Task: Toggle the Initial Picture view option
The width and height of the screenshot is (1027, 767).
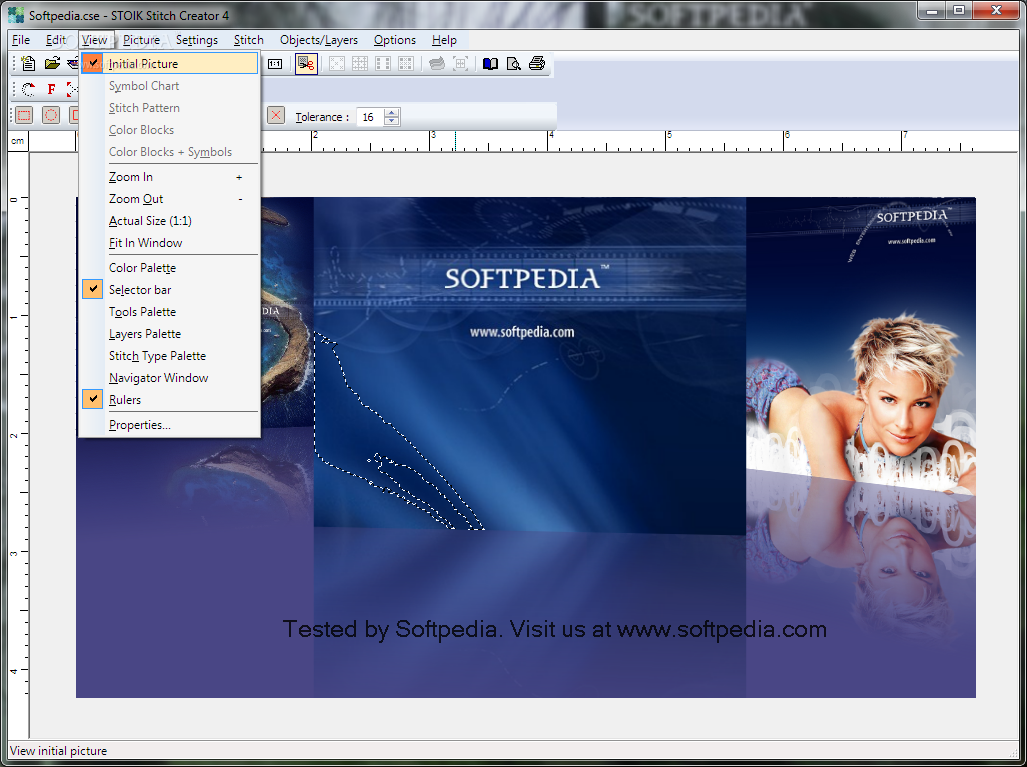Action: (169, 64)
